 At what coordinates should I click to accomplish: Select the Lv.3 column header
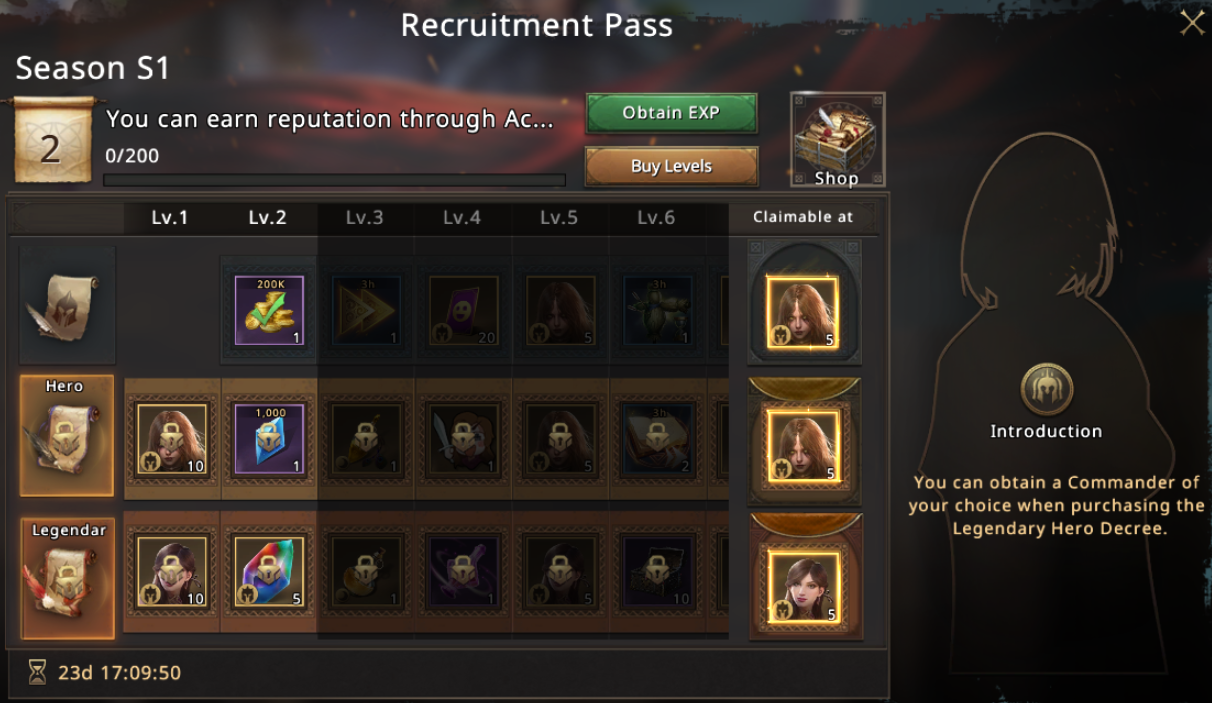[365, 218]
